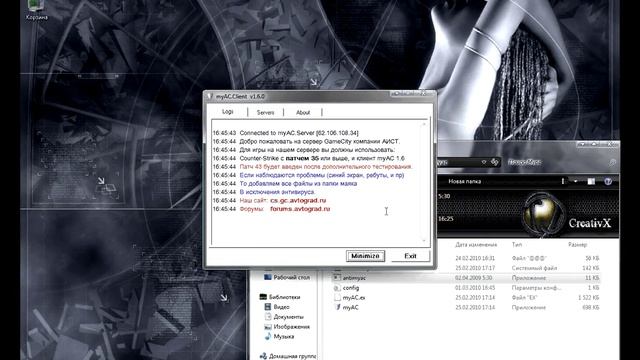Image resolution: width=640 pixels, height=360 pixels.
Task: Select the config file icon
Action: click(x=337, y=288)
